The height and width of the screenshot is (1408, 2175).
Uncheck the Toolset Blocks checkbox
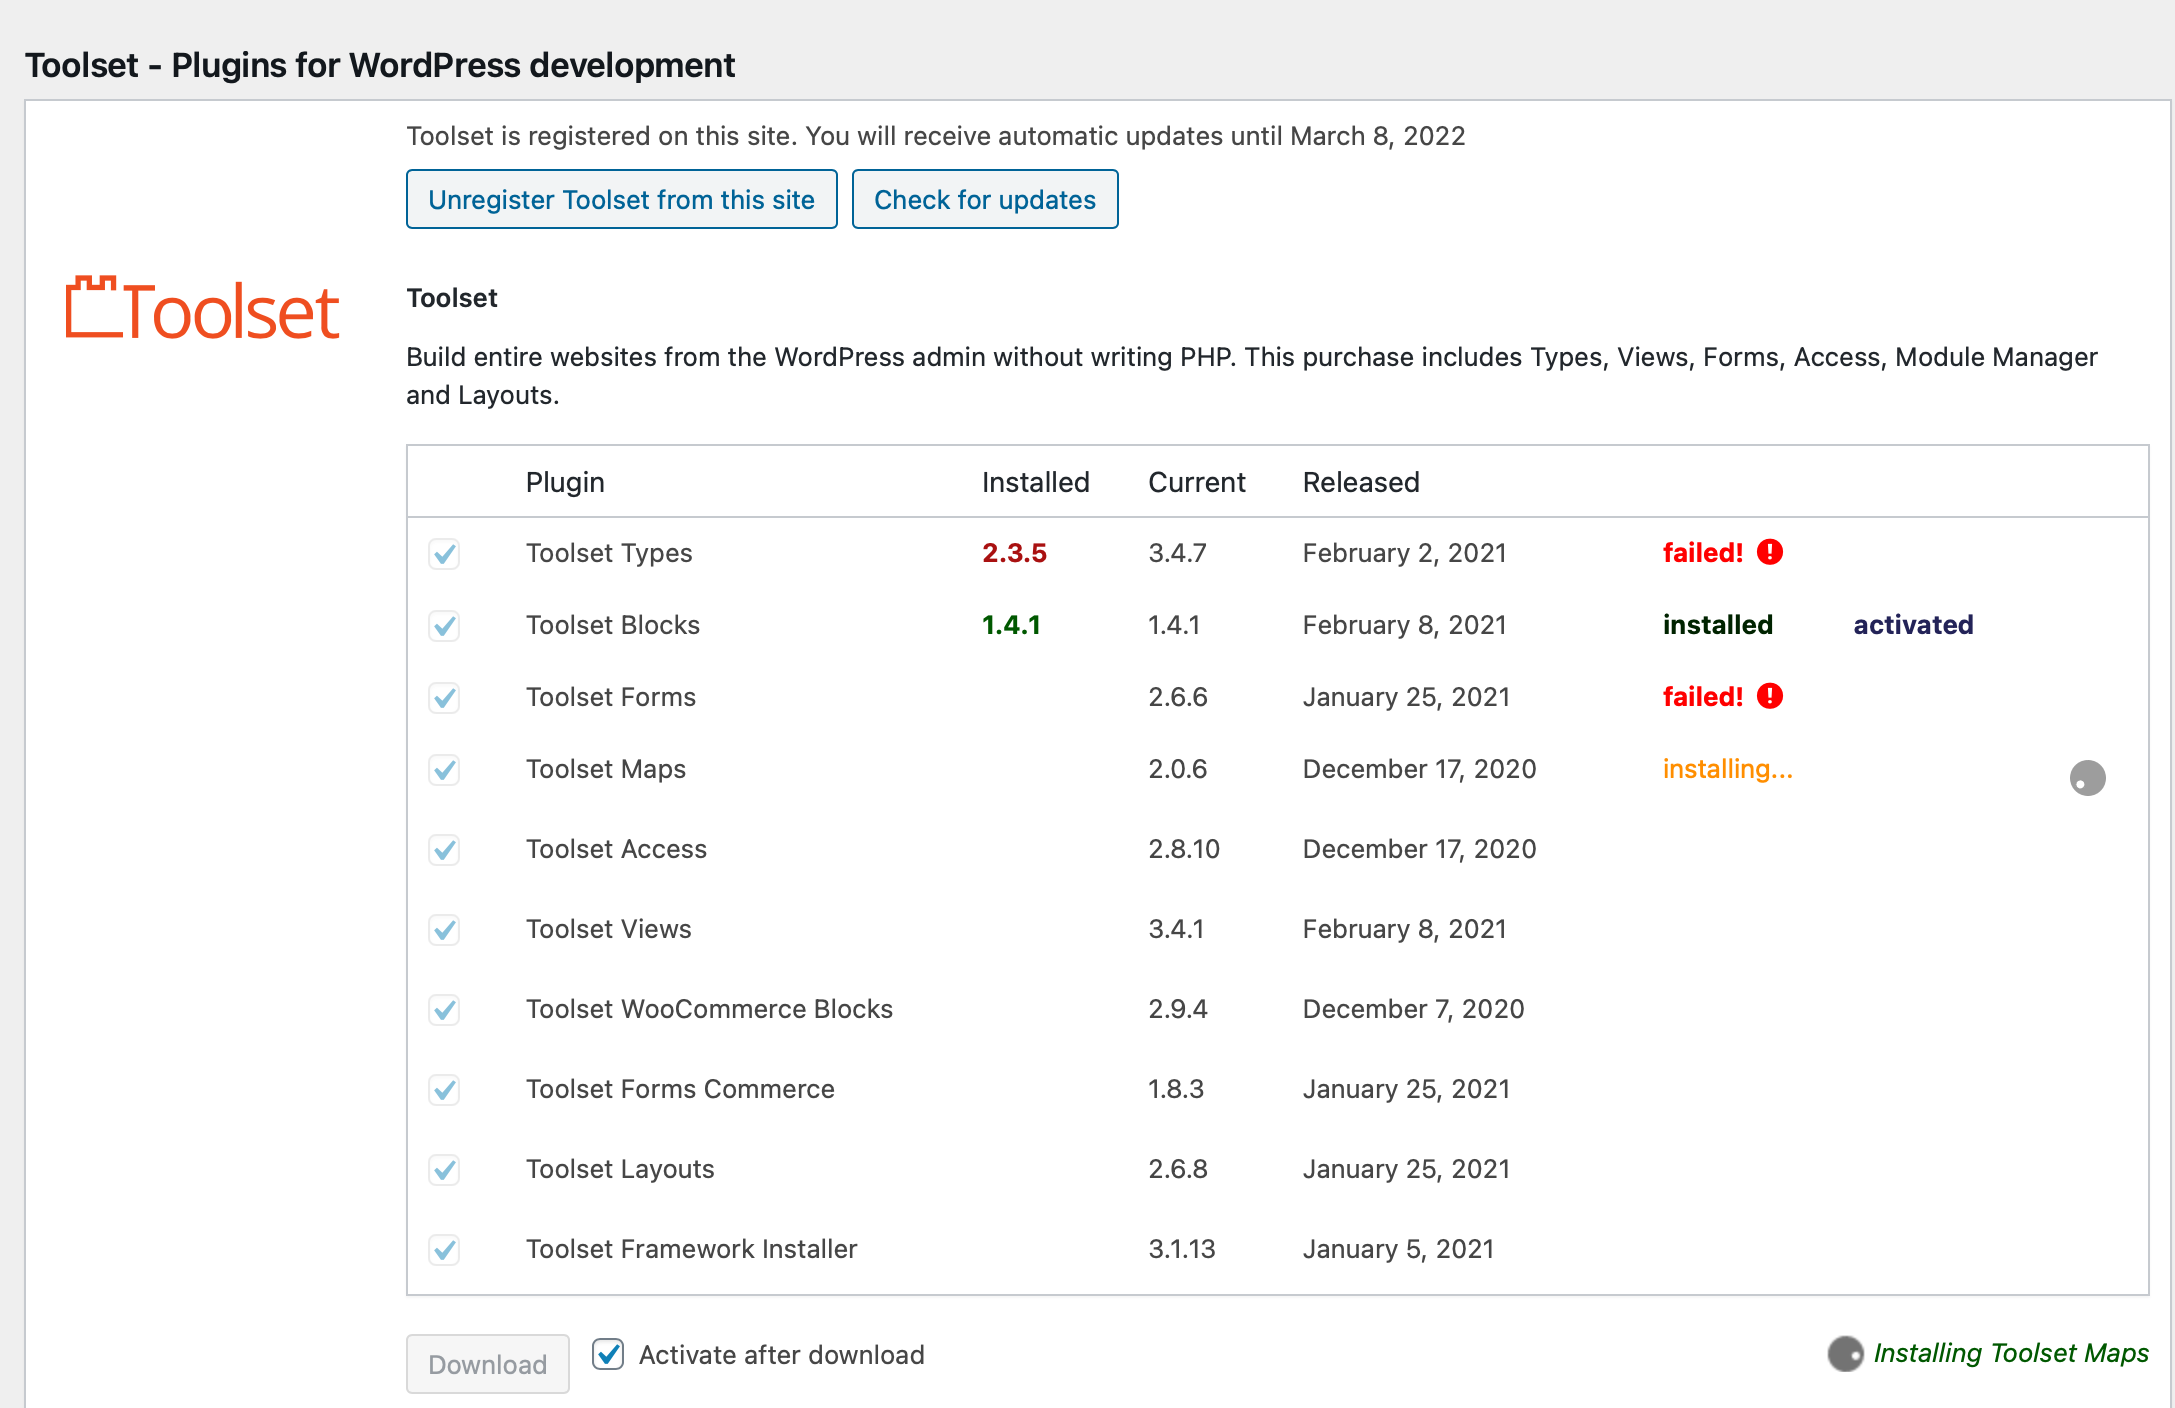[x=444, y=625]
